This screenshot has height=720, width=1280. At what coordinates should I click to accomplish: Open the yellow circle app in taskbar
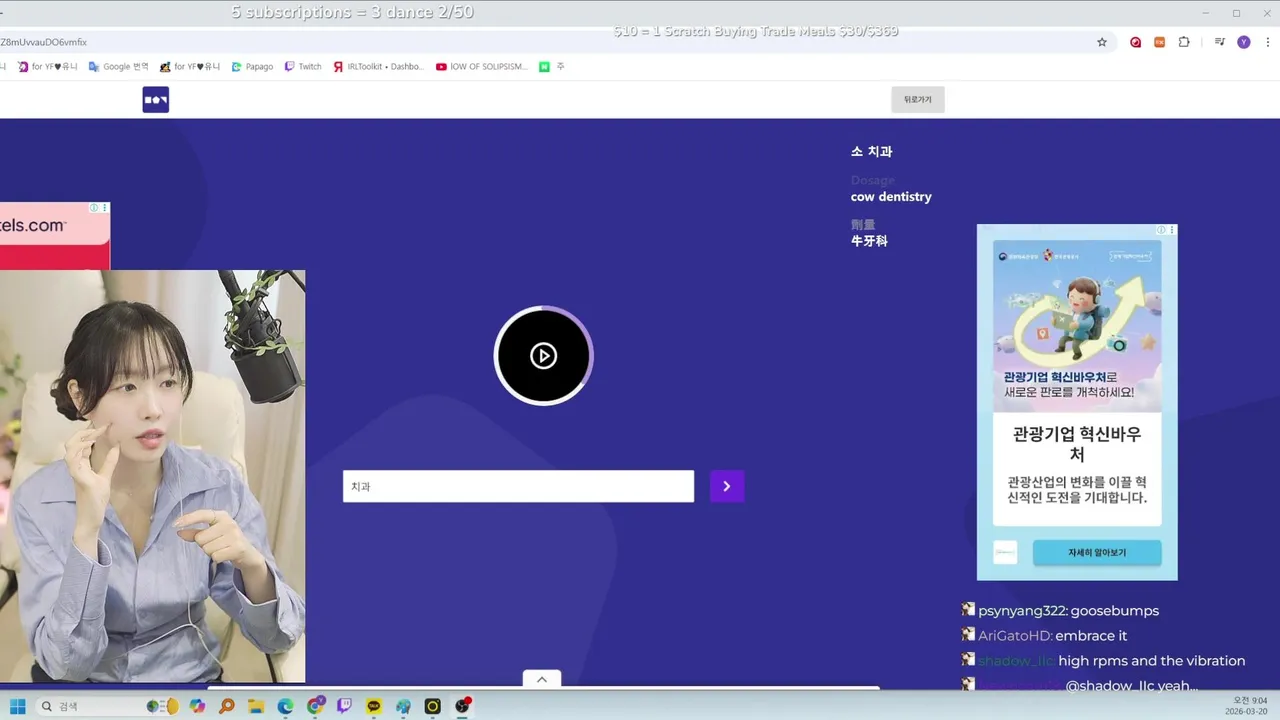coord(433,706)
